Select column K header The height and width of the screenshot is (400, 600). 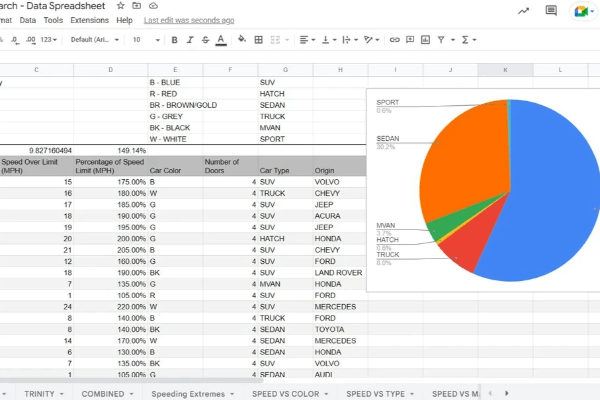click(505, 69)
